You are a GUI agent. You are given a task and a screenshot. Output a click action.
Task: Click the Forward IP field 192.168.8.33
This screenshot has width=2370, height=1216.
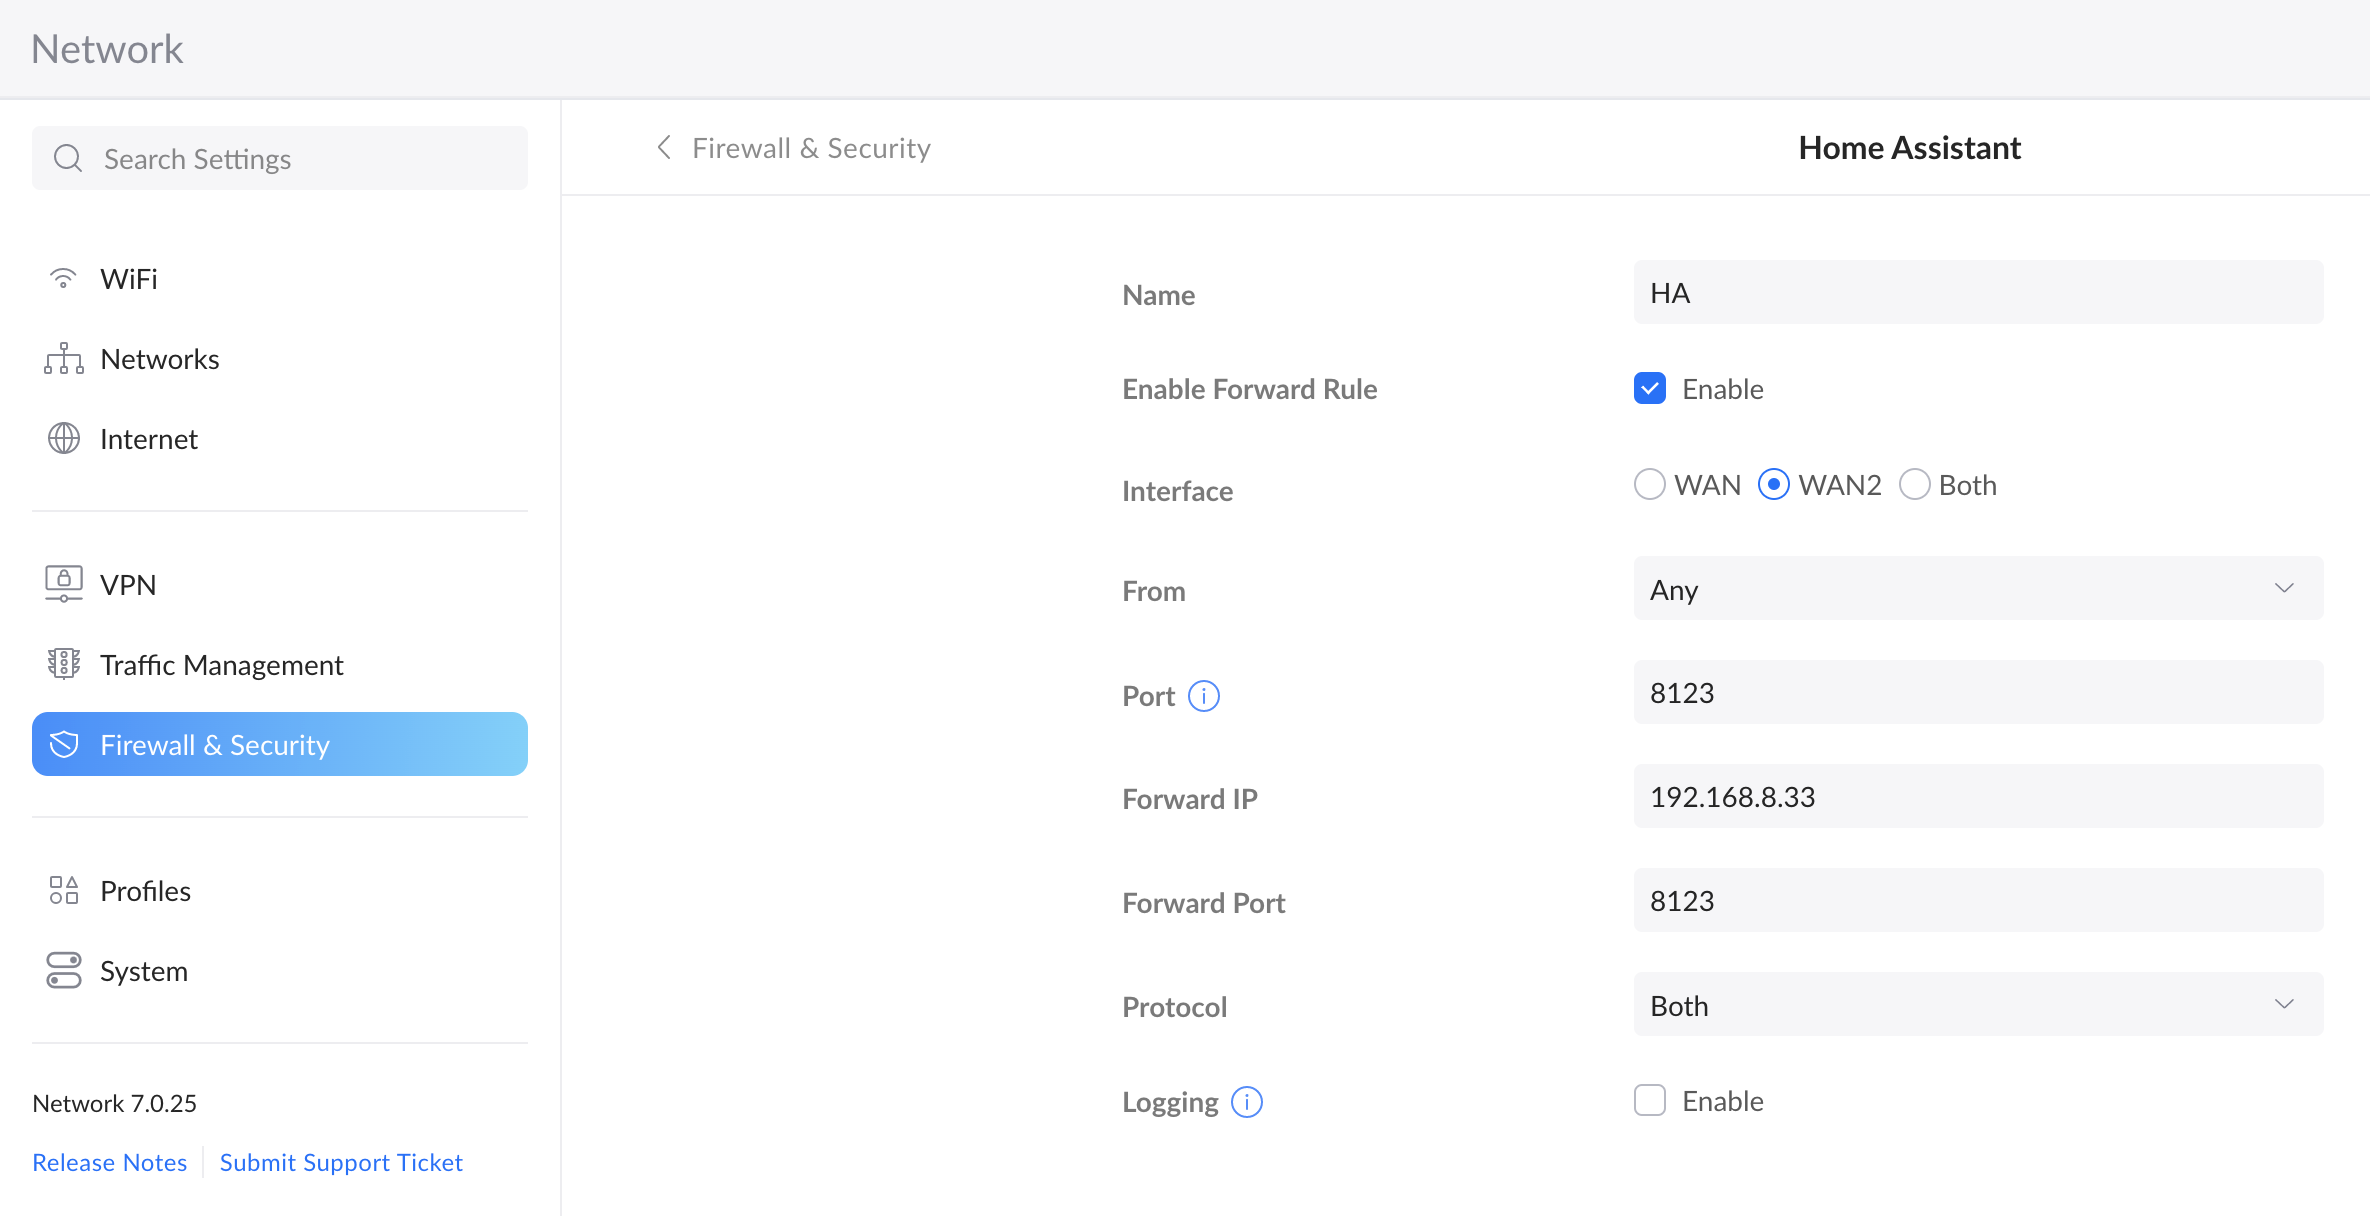point(1978,796)
